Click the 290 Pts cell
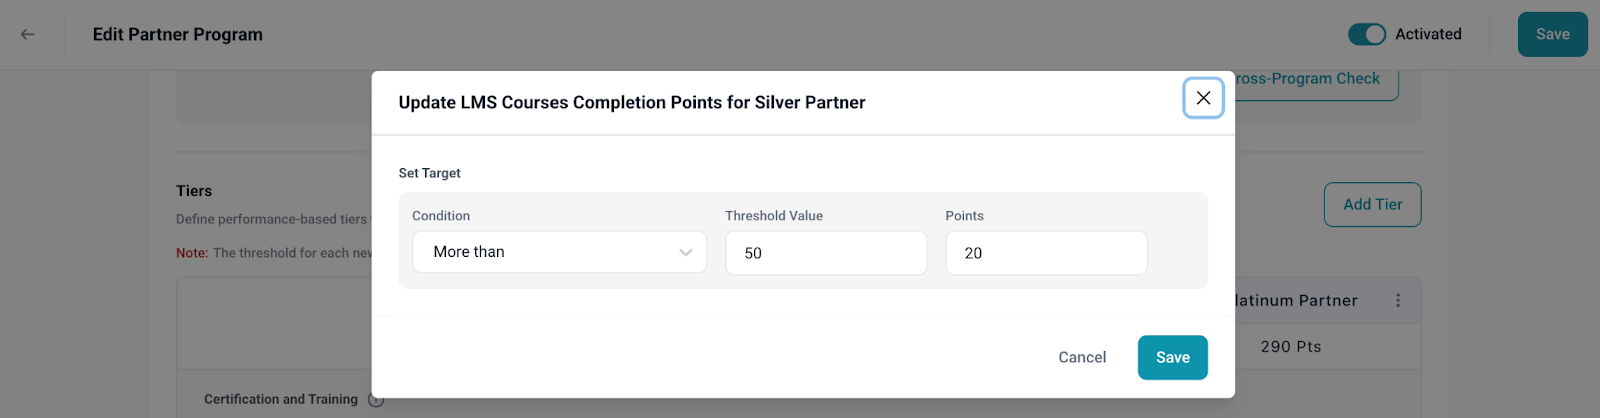 [1291, 346]
